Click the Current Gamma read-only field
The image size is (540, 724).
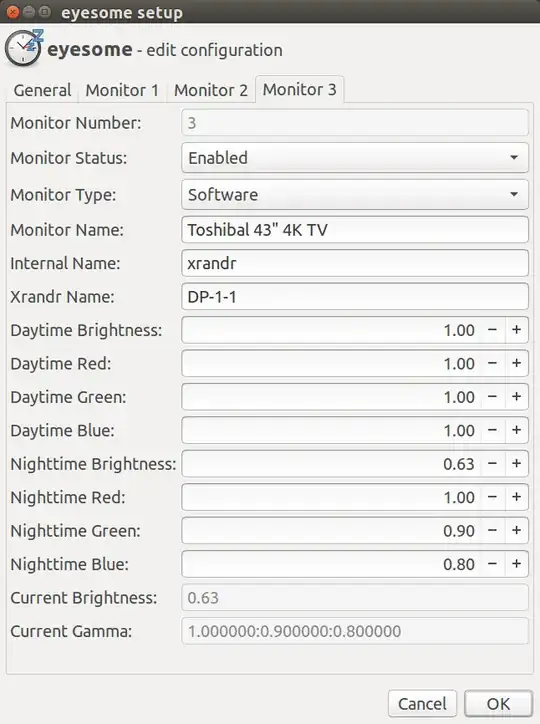tap(355, 631)
